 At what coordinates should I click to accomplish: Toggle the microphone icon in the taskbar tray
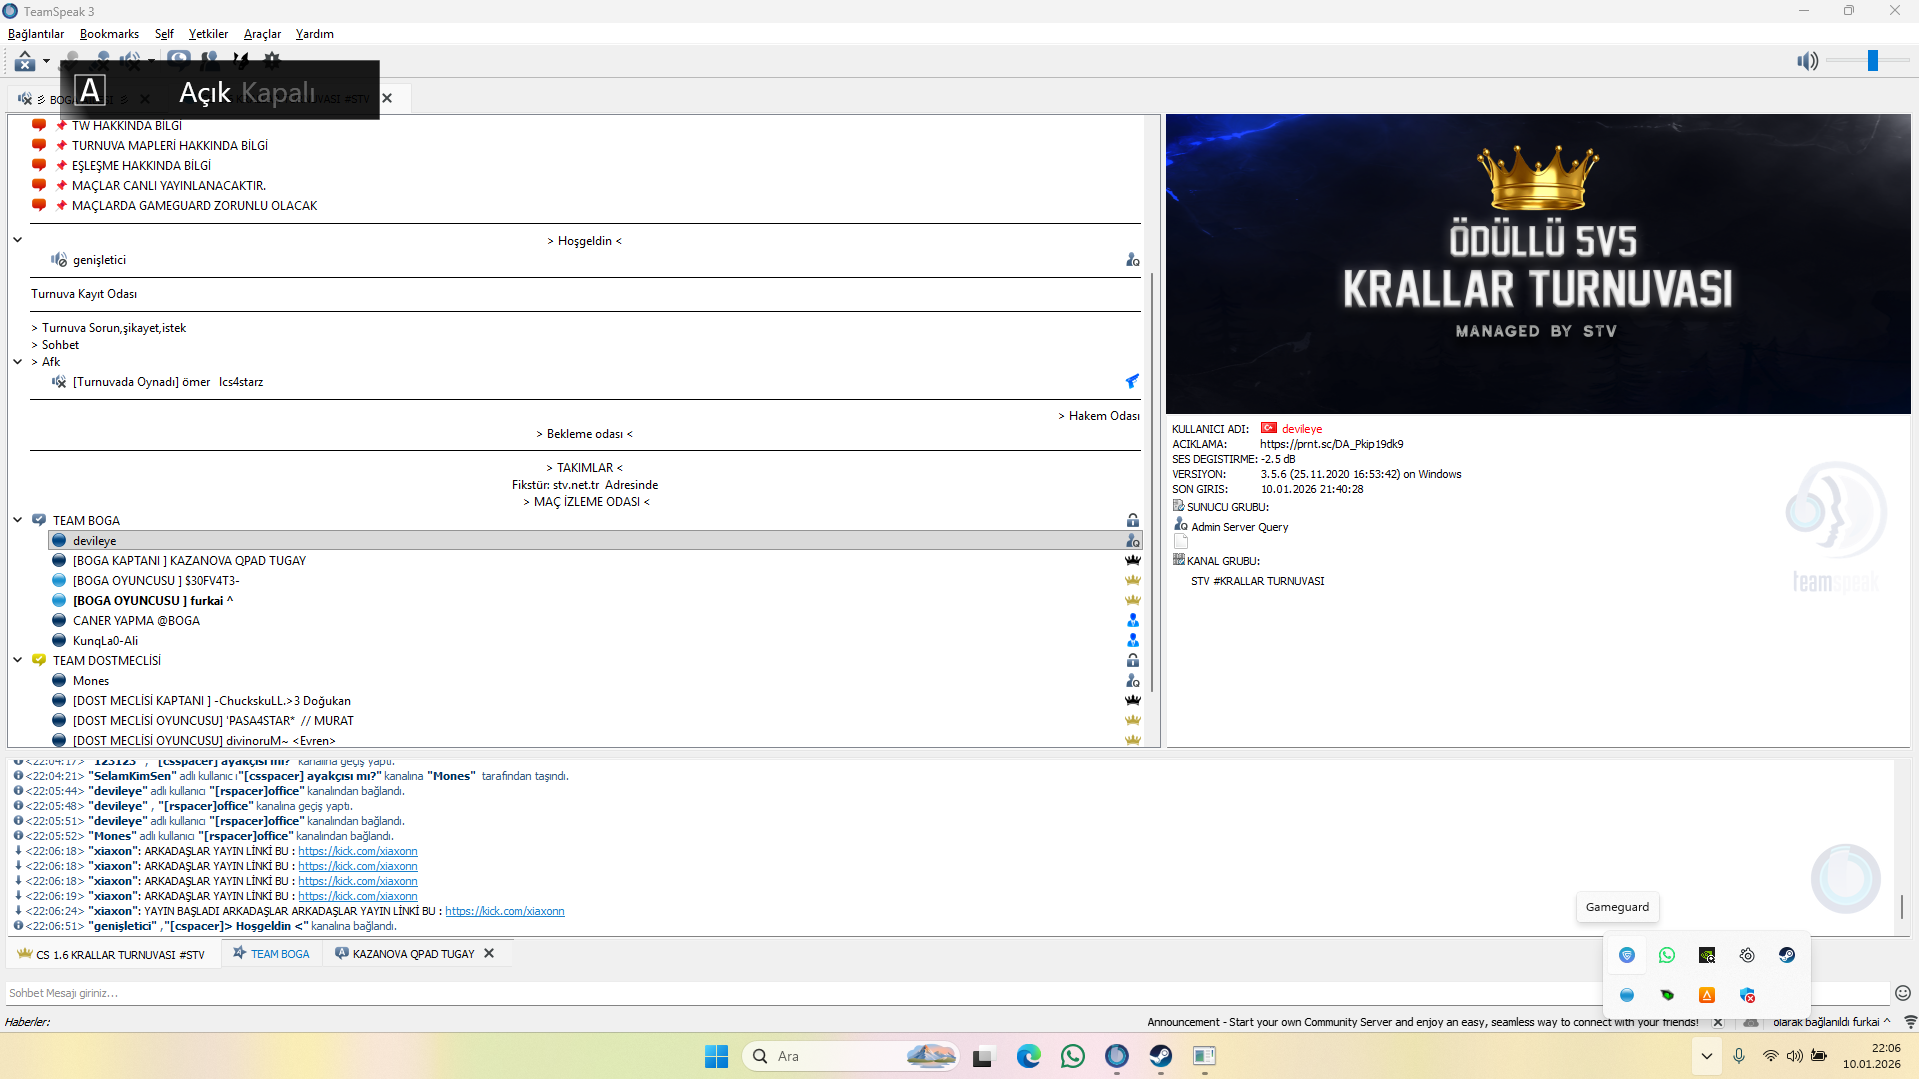(x=1739, y=1056)
